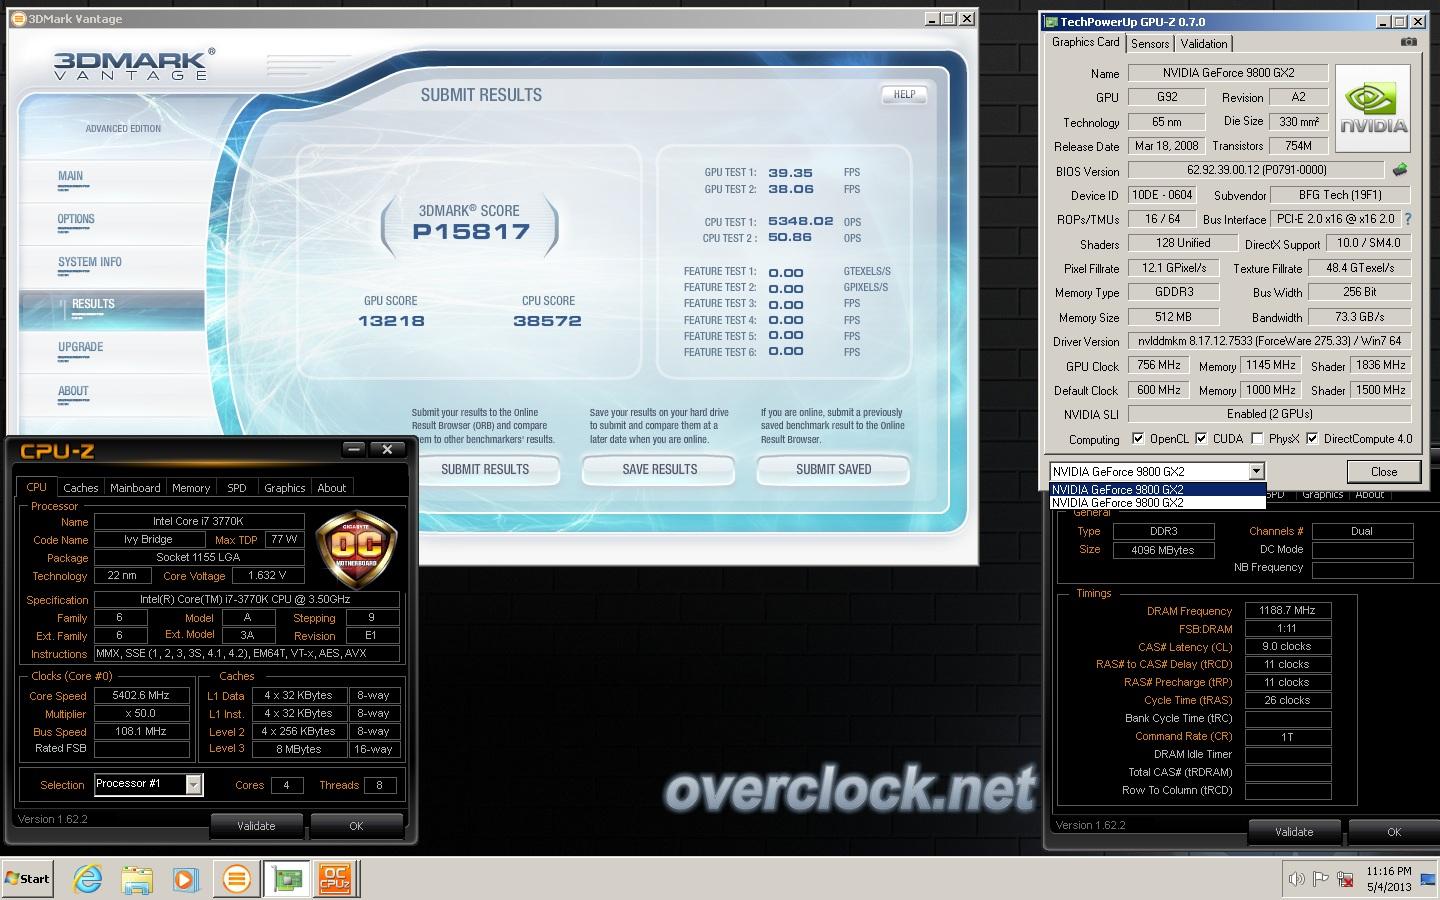Toggle the DirectCompute 4.0 checkbox
This screenshot has width=1440, height=900.
pos(1311,438)
